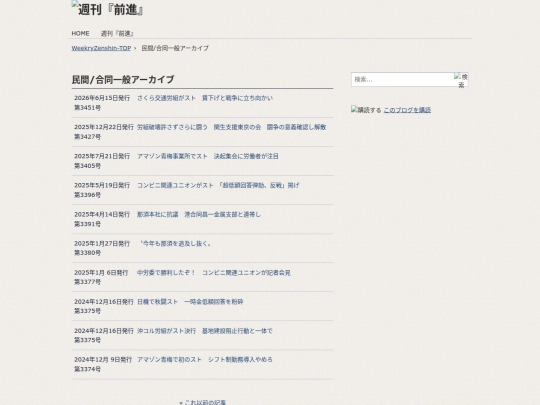
Task: Open article 日機で秋闘スト
Action: (x=190, y=302)
